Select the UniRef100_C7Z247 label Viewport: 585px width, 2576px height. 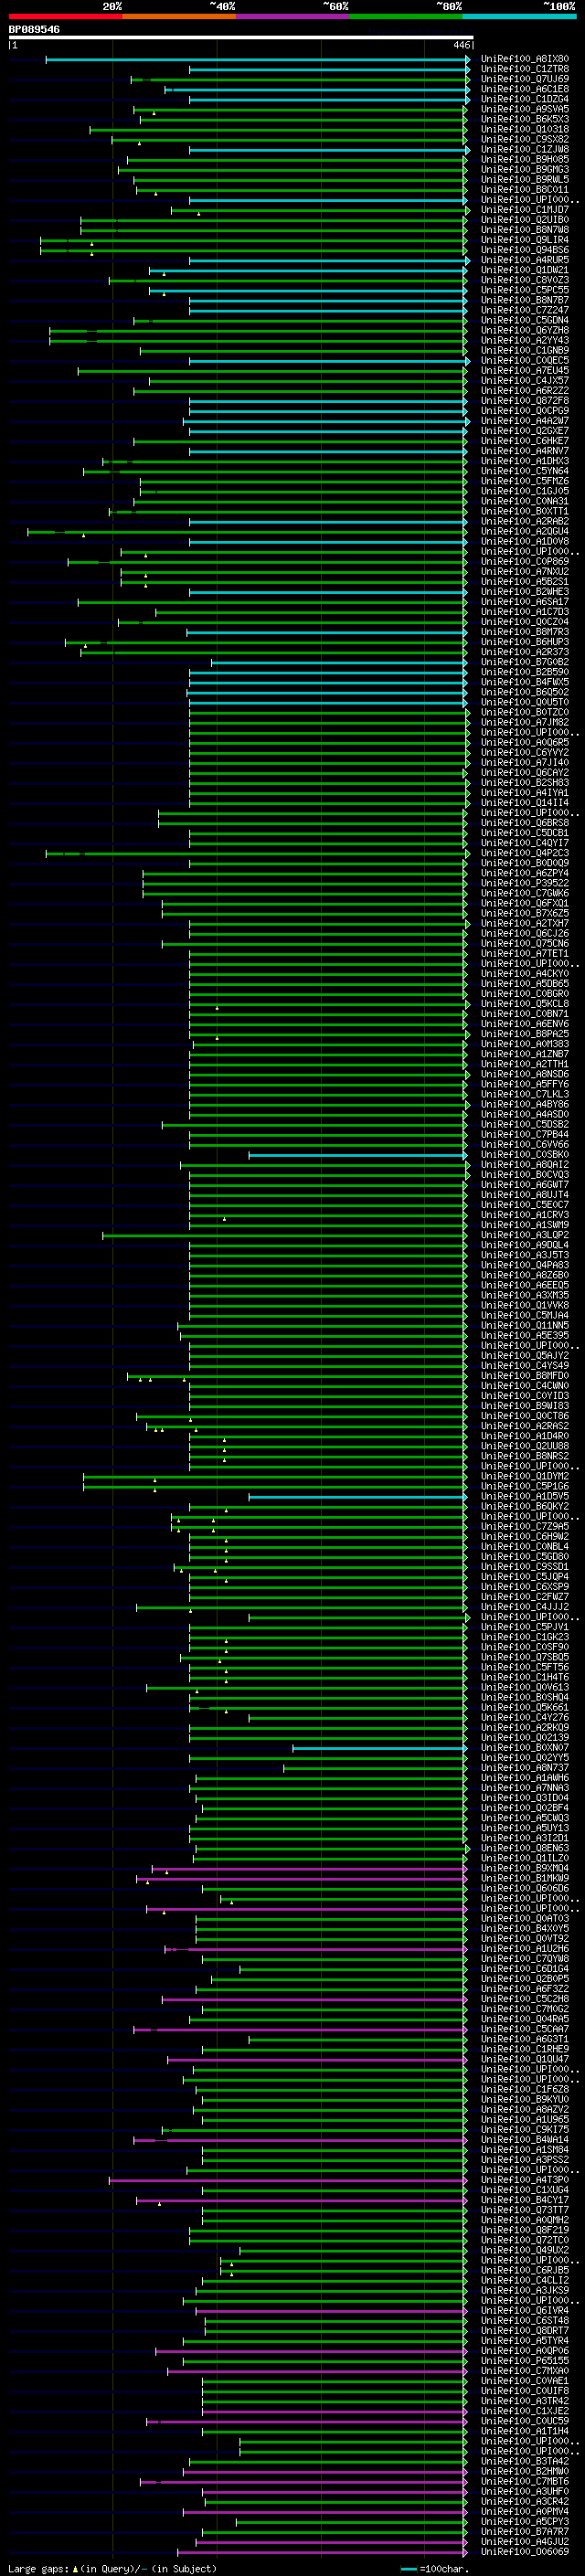tap(525, 310)
